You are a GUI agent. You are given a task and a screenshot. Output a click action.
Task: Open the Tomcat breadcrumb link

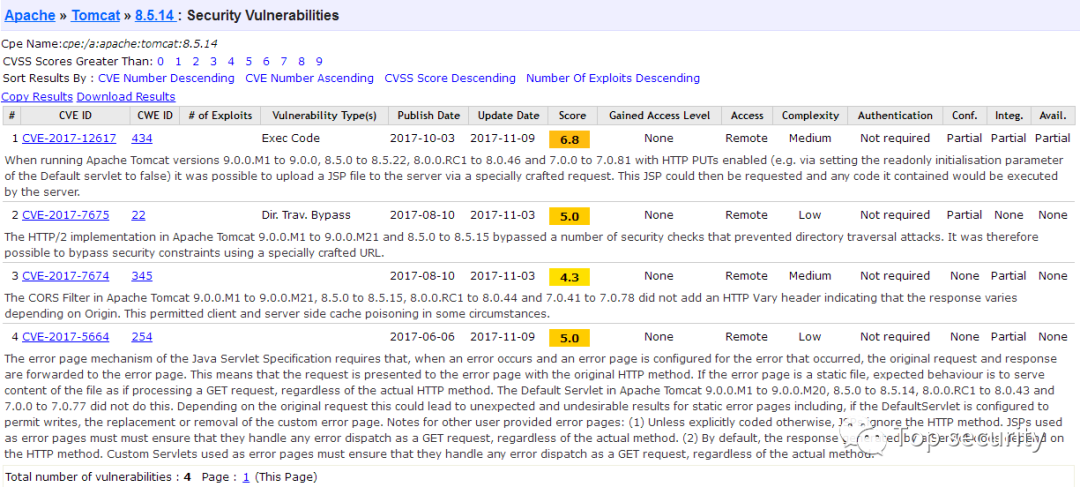tap(96, 14)
